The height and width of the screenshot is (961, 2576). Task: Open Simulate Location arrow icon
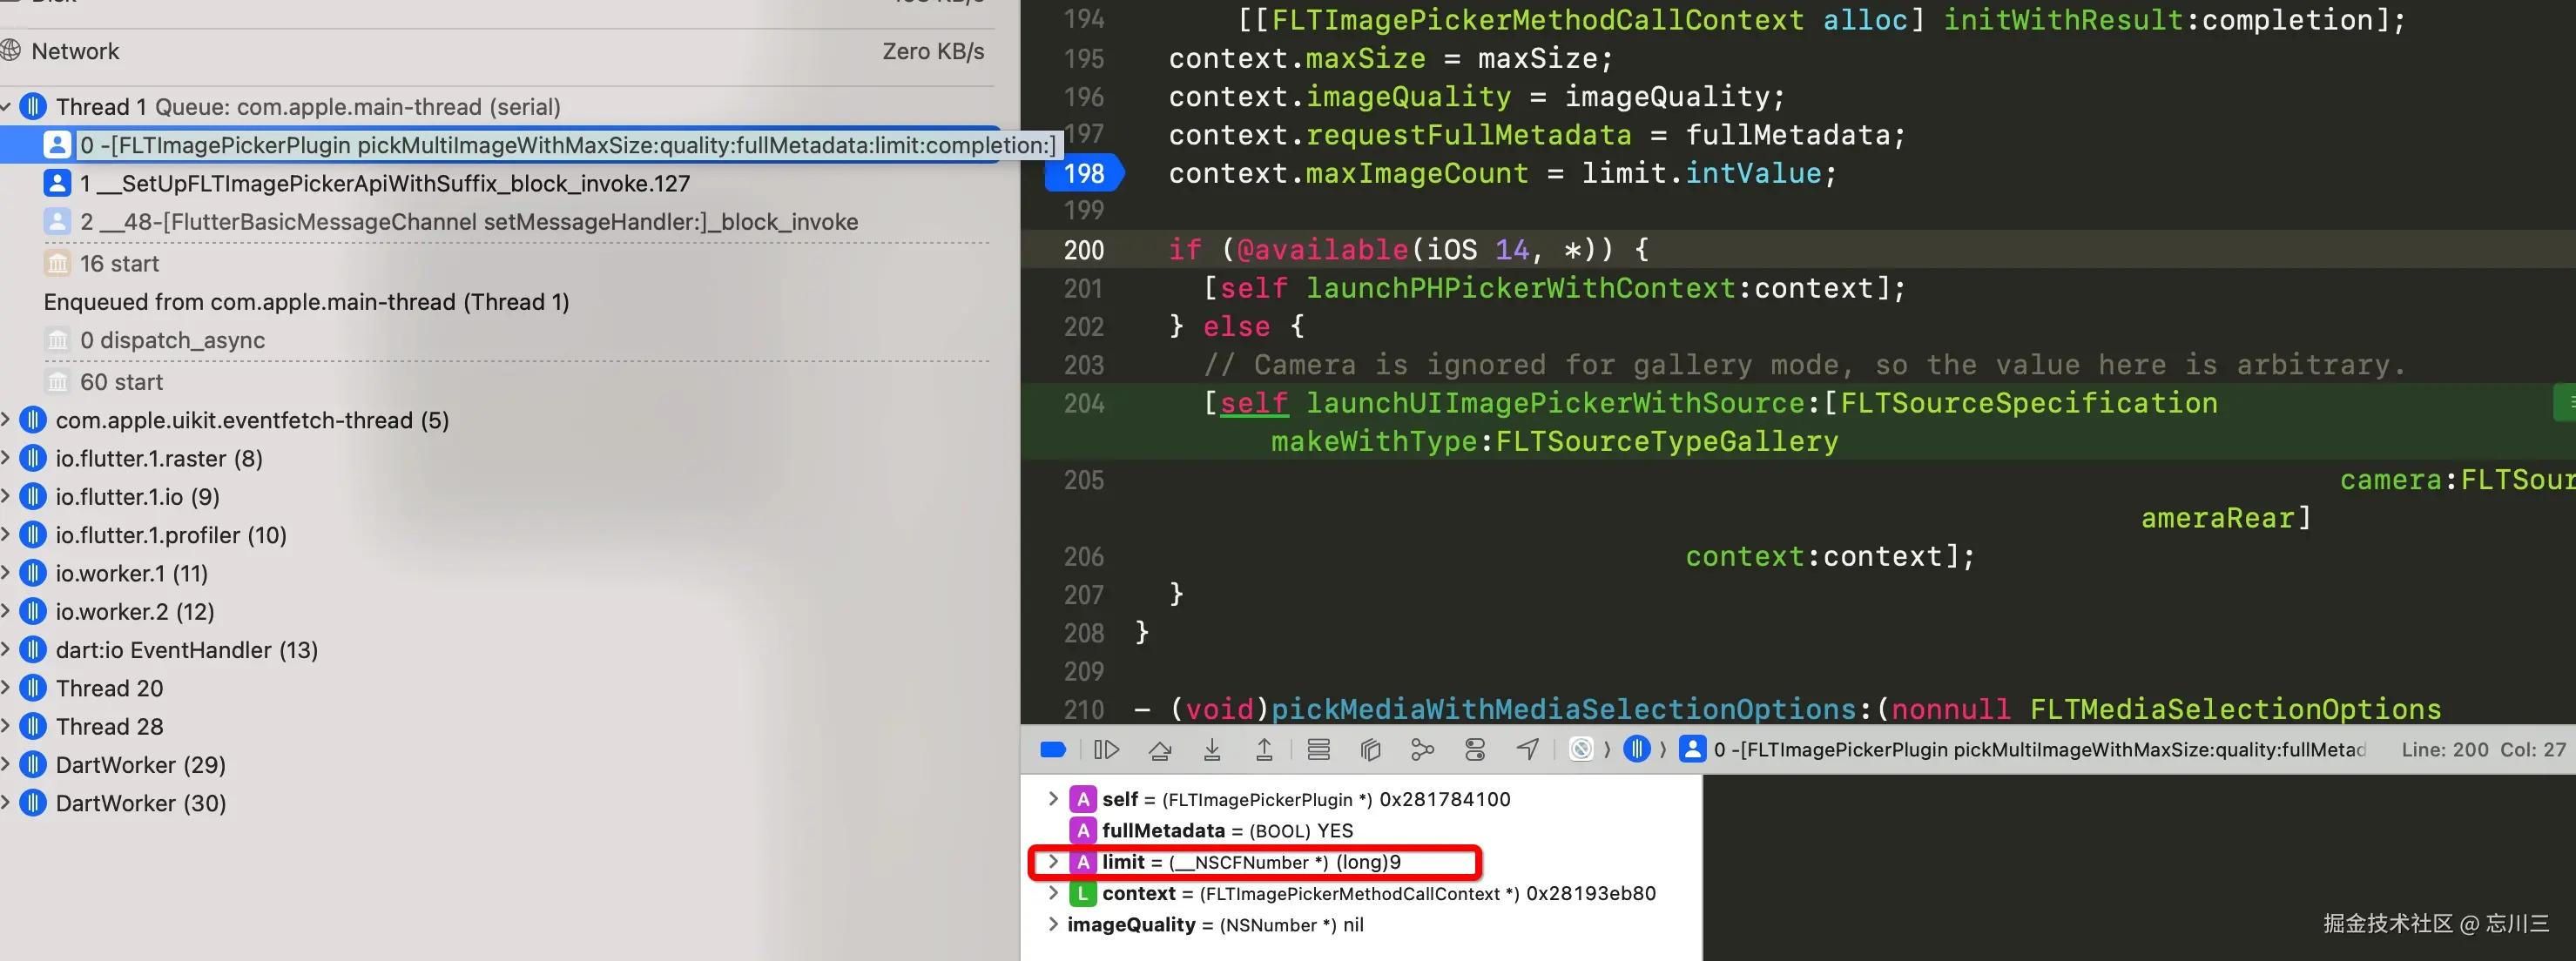[1527, 749]
